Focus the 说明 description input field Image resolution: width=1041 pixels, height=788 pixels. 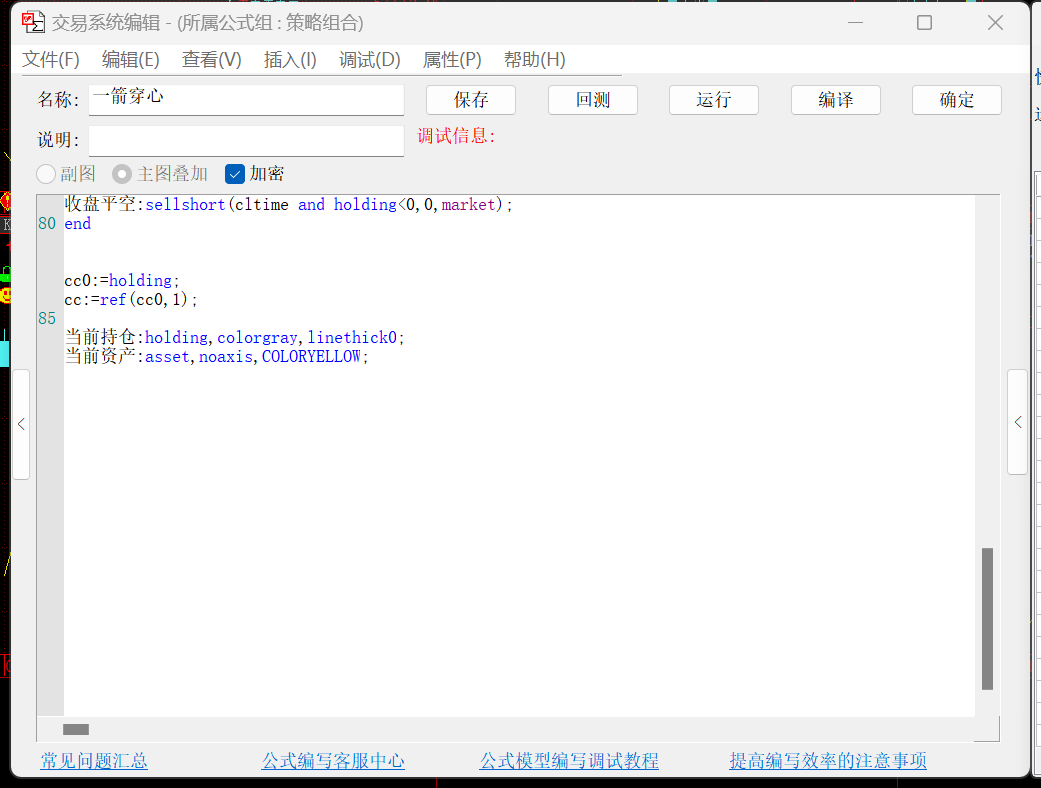coord(246,140)
